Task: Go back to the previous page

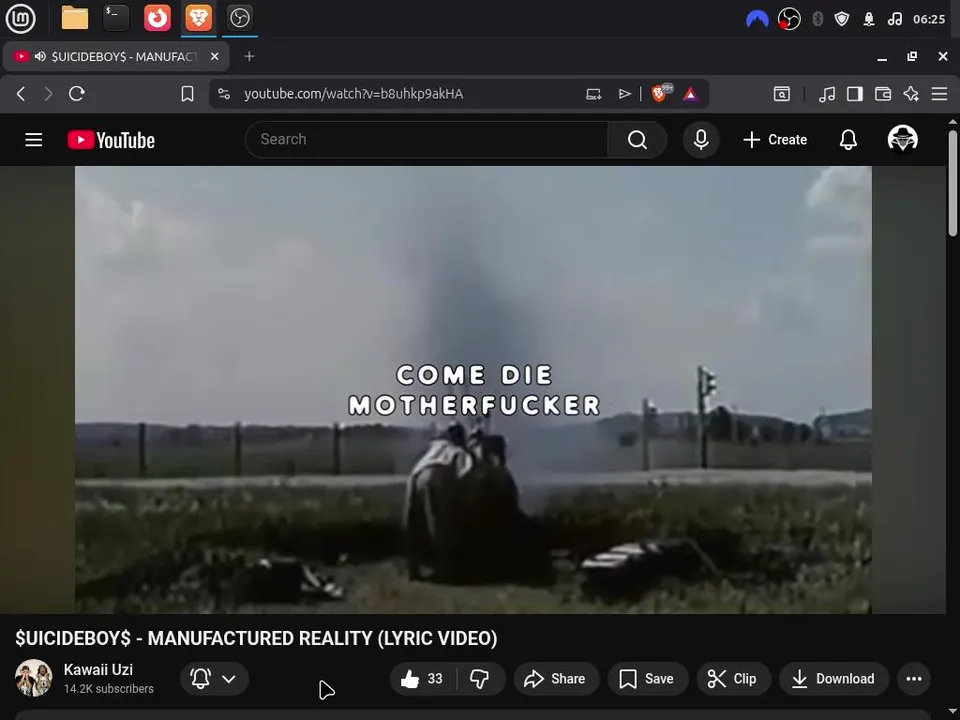Action: 21,94
